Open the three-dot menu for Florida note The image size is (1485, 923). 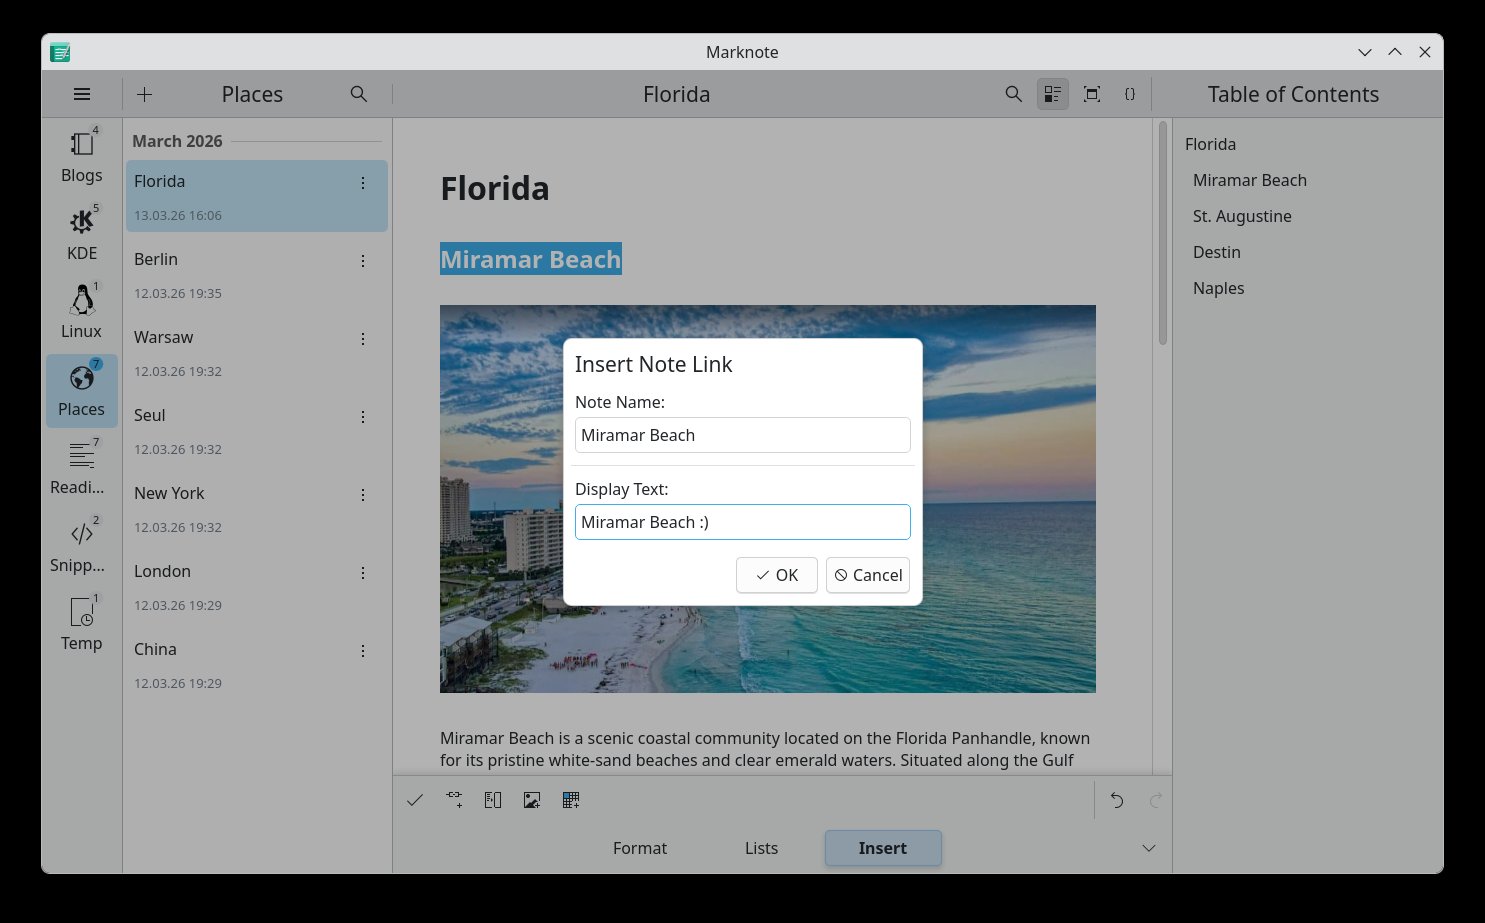(x=363, y=183)
